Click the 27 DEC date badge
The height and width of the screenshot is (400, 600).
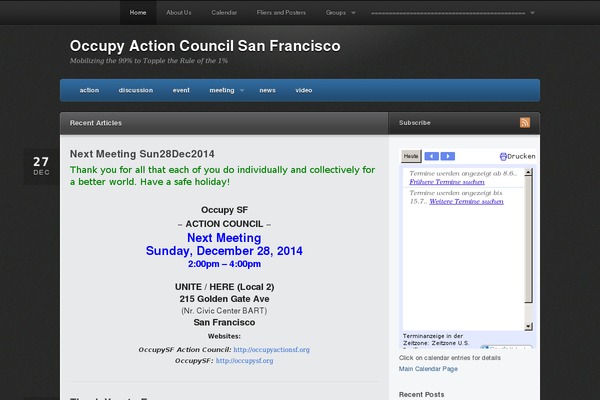click(x=41, y=167)
